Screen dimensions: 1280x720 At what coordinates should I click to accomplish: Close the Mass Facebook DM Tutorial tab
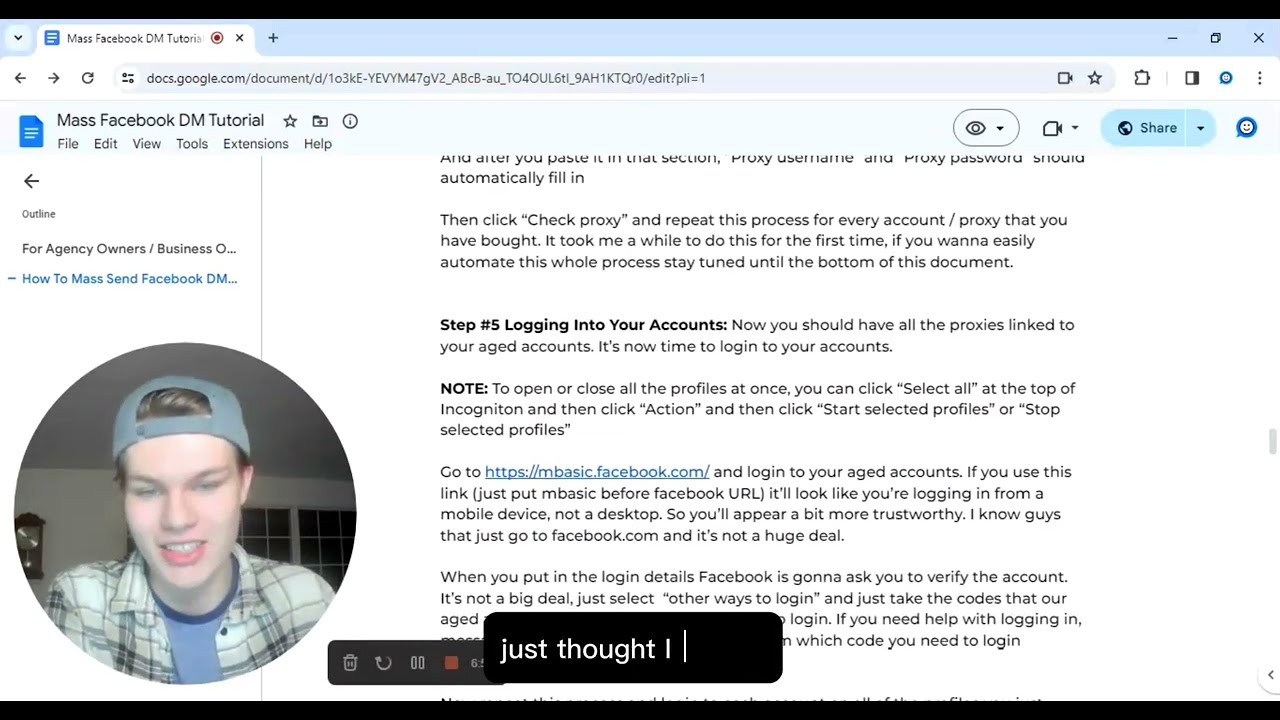(240, 38)
